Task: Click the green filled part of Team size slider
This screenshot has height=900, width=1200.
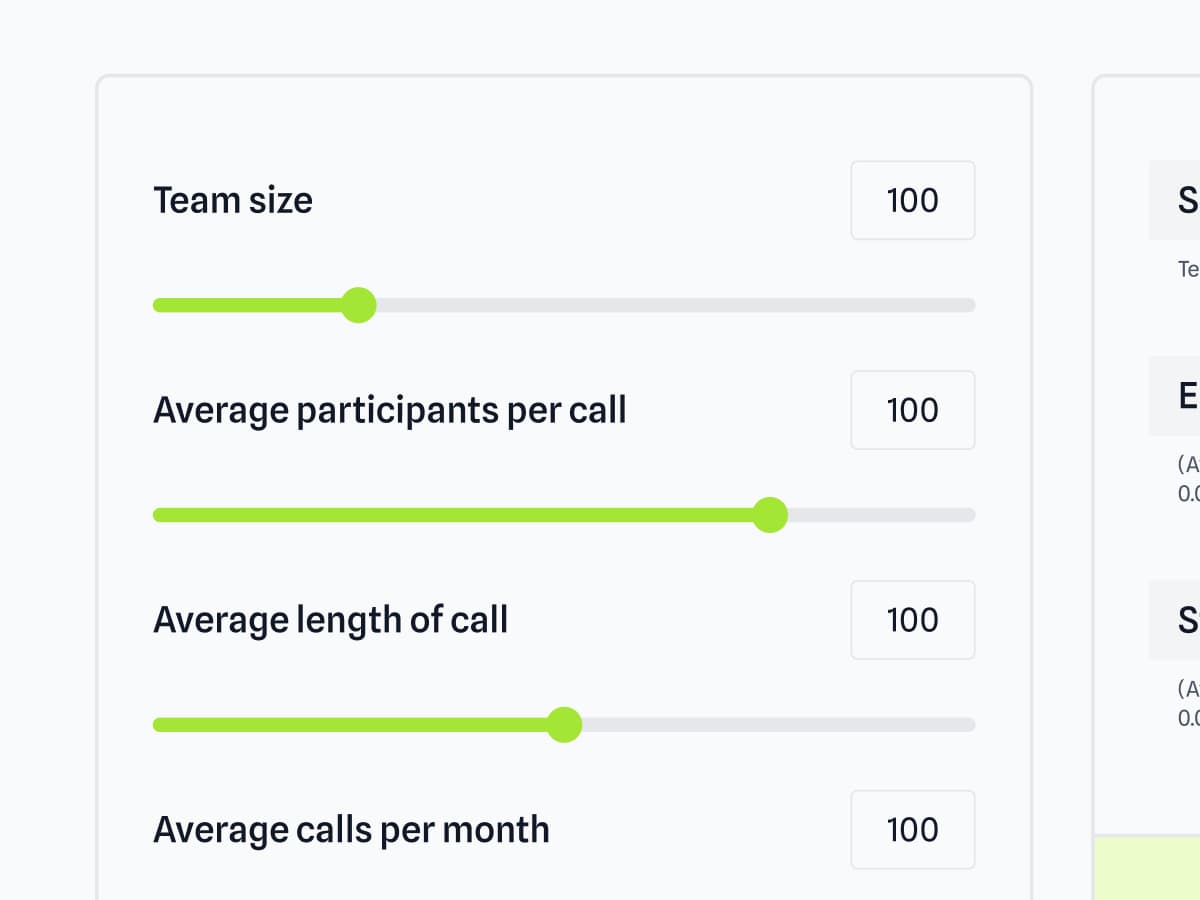Action: point(250,305)
